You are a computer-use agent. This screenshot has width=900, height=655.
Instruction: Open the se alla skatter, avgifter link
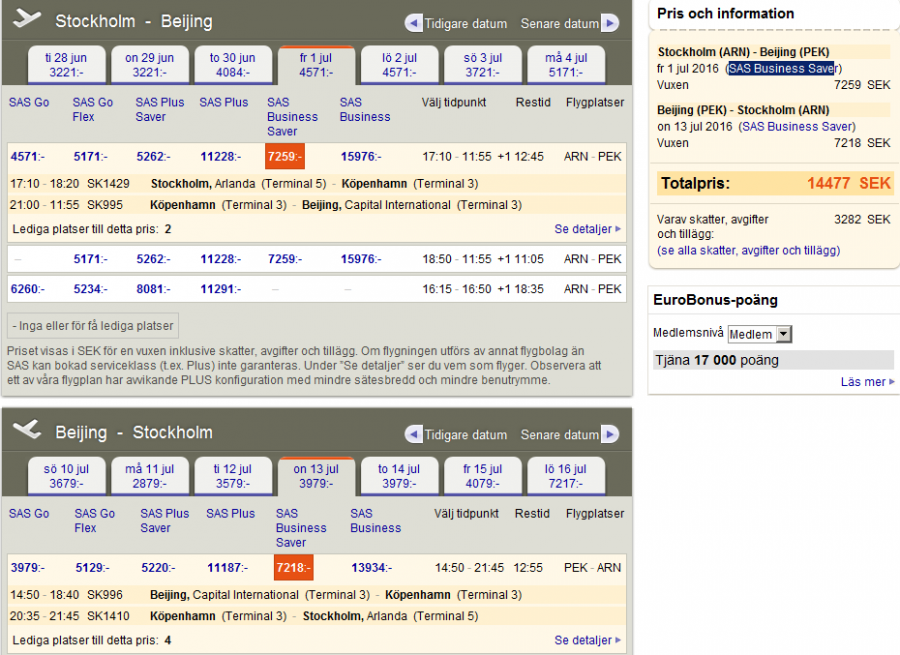point(748,250)
